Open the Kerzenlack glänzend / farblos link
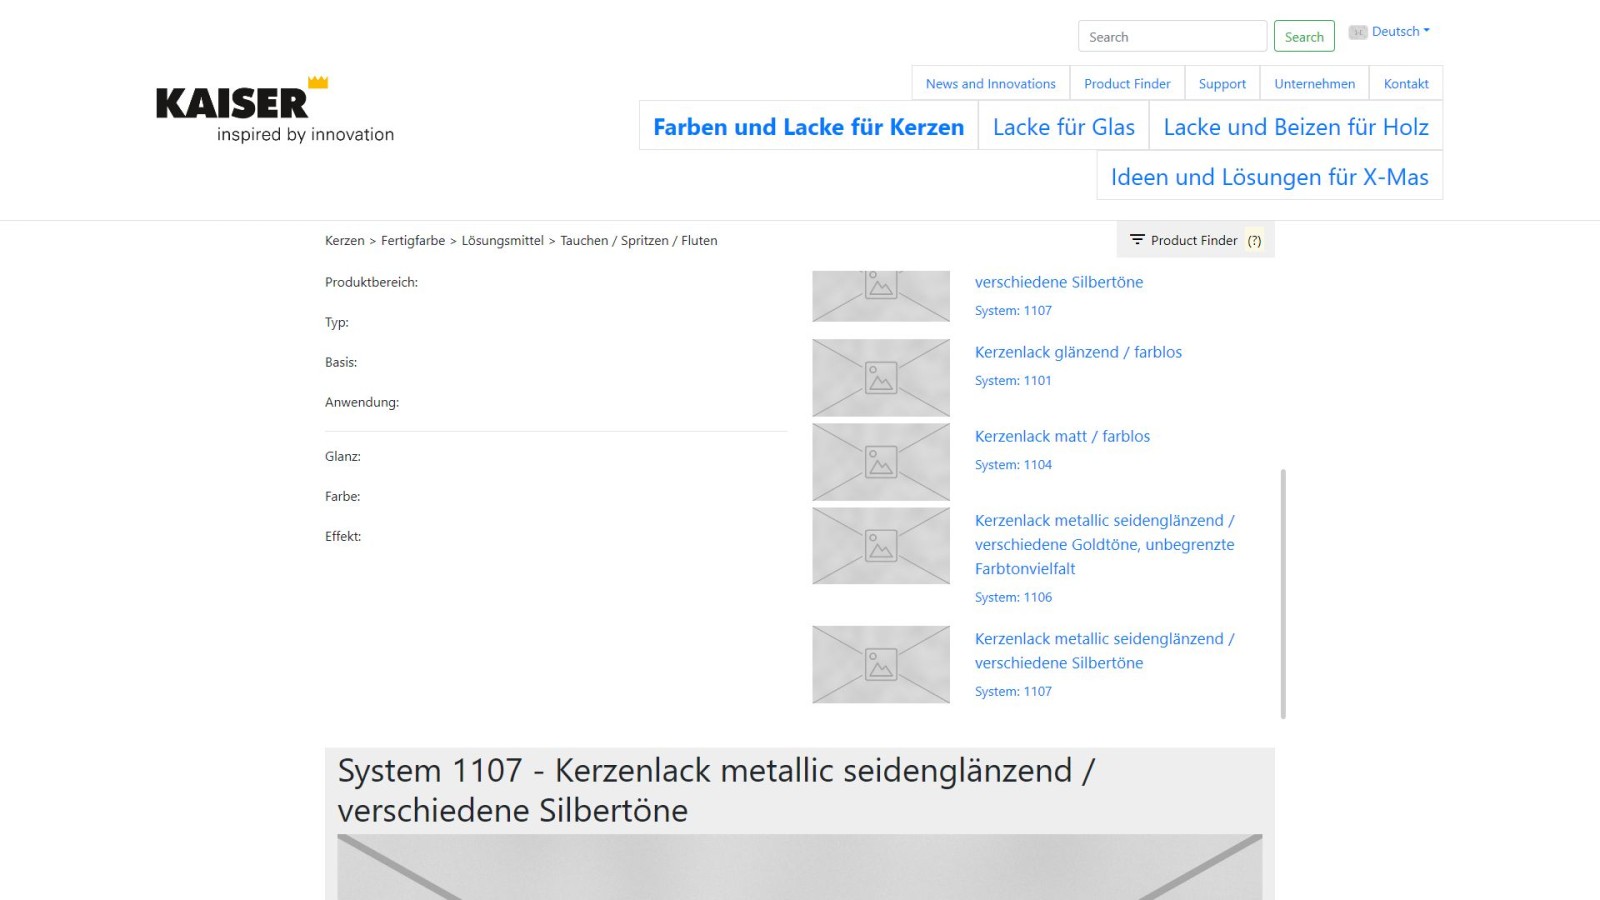The width and height of the screenshot is (1600, 900). [x=1078, y=352]
